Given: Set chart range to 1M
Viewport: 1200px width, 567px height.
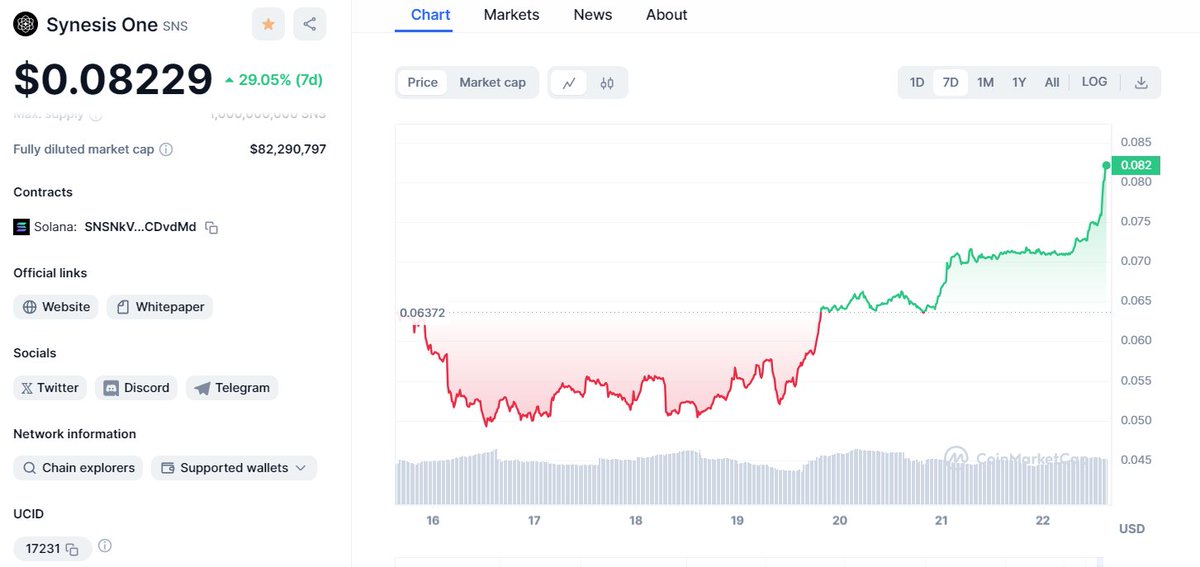Looking at the screenshot, I should (985, 82).
